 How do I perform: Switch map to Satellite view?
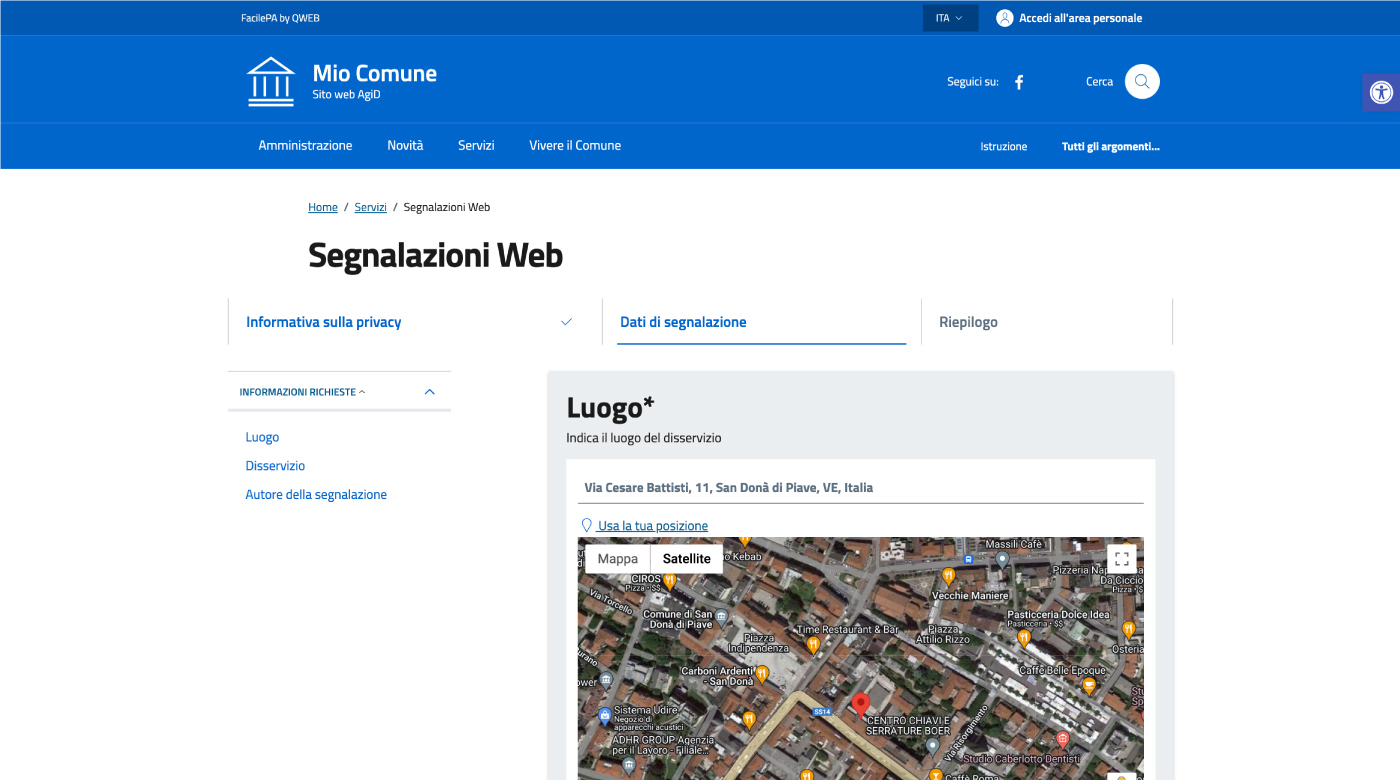pyautogui.click(x=686, y=559)
